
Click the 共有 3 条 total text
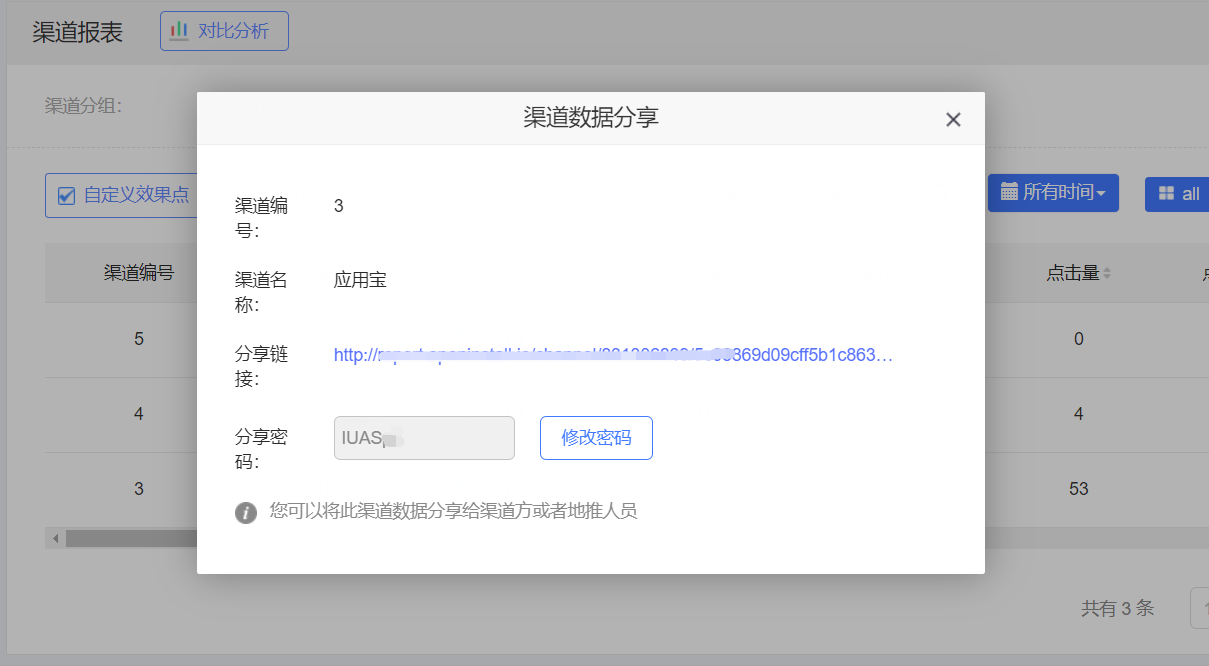[1117, 608]
